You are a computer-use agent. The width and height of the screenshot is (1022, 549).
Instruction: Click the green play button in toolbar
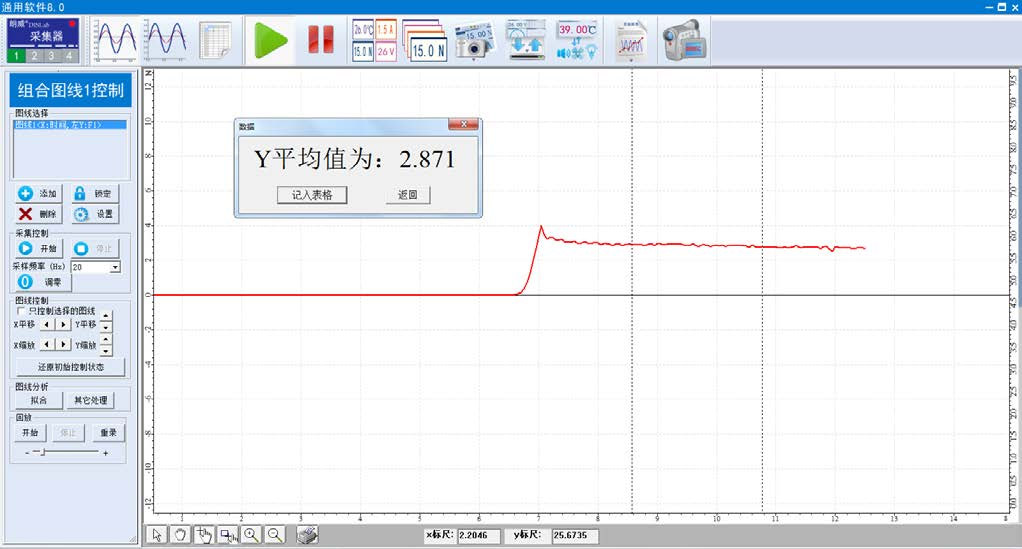pyautogui.click(x=270, y=40)
